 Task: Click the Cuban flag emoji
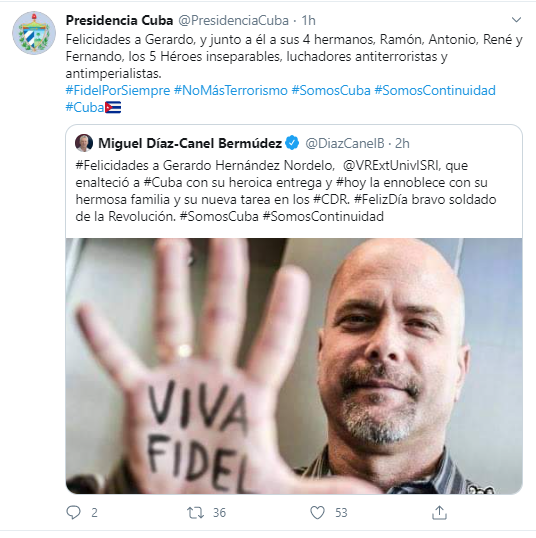coord(113,107)
